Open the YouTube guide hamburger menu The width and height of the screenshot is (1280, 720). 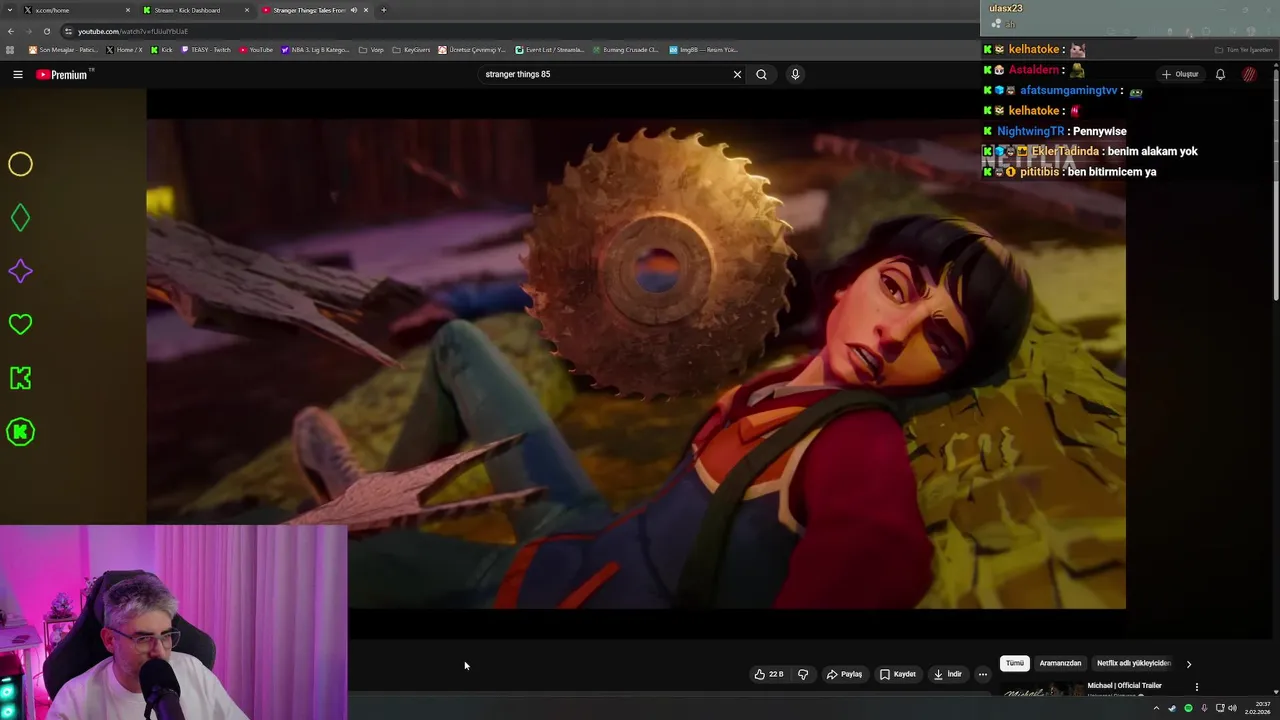pyautogui.click(x=17, y=74)
